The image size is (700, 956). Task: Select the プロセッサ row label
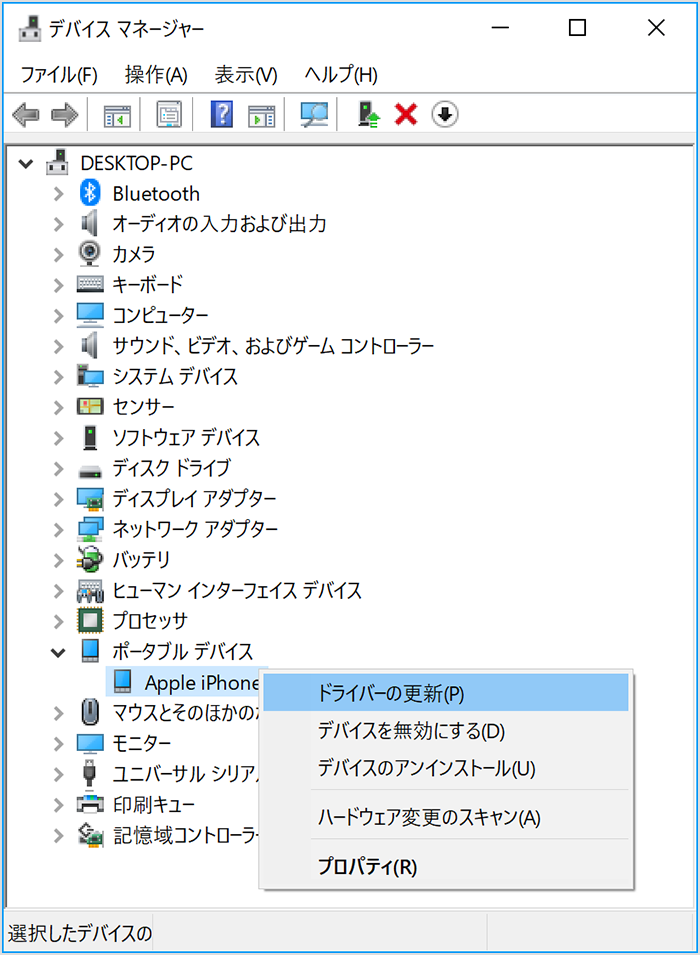(149, 621)
